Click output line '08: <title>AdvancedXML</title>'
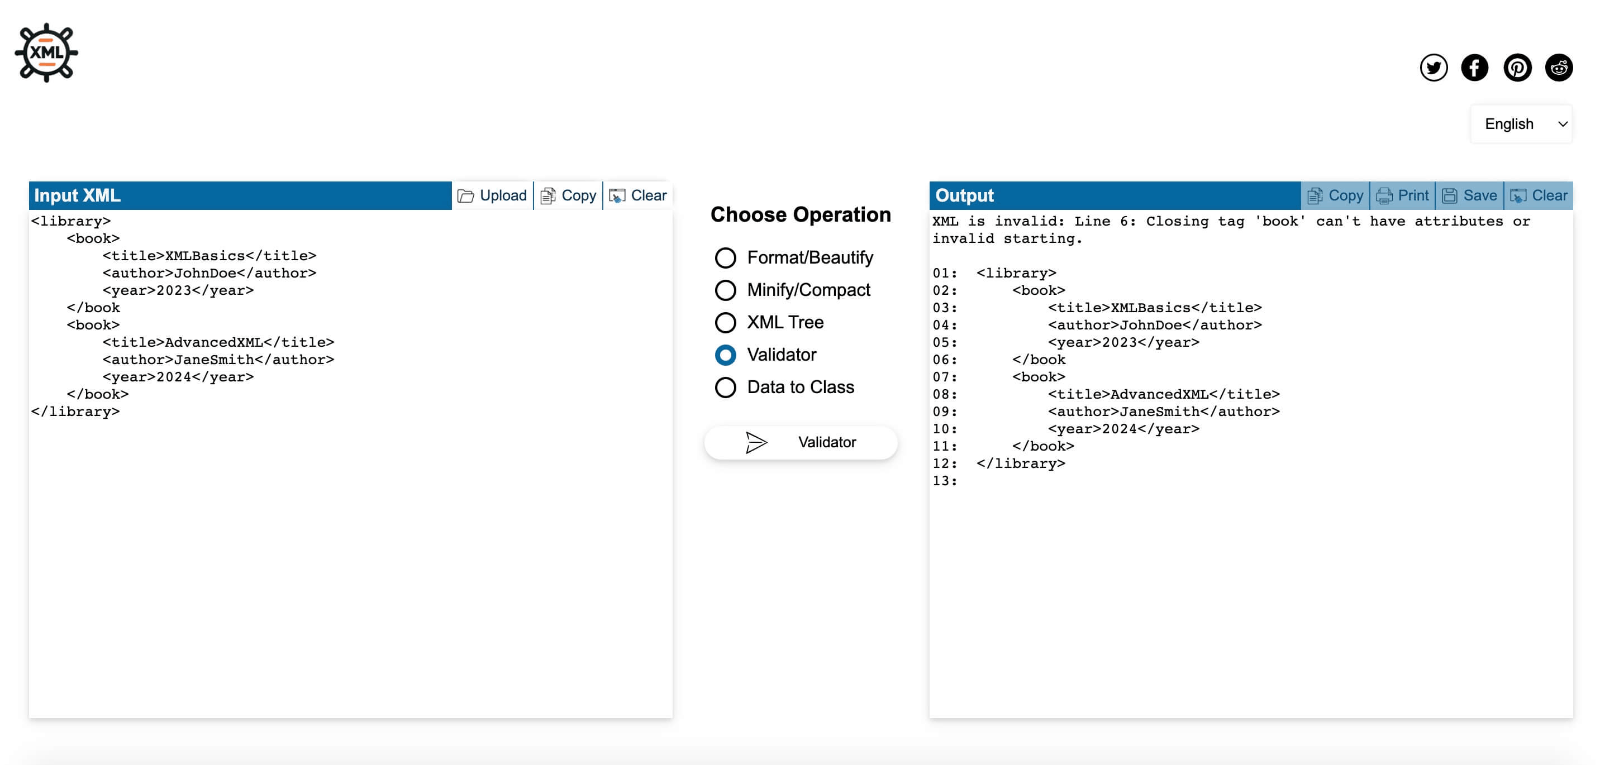 (x=1106, y=395)
